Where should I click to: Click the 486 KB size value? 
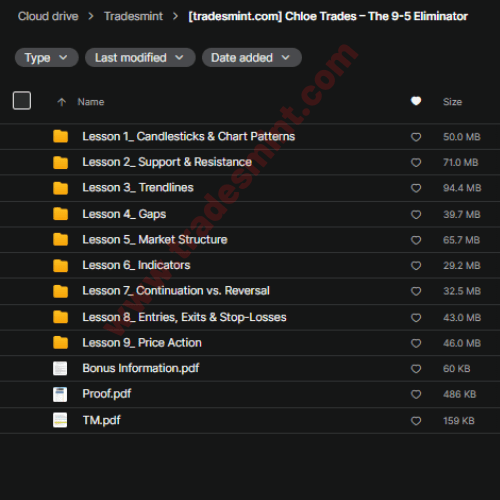coord(459,394)
